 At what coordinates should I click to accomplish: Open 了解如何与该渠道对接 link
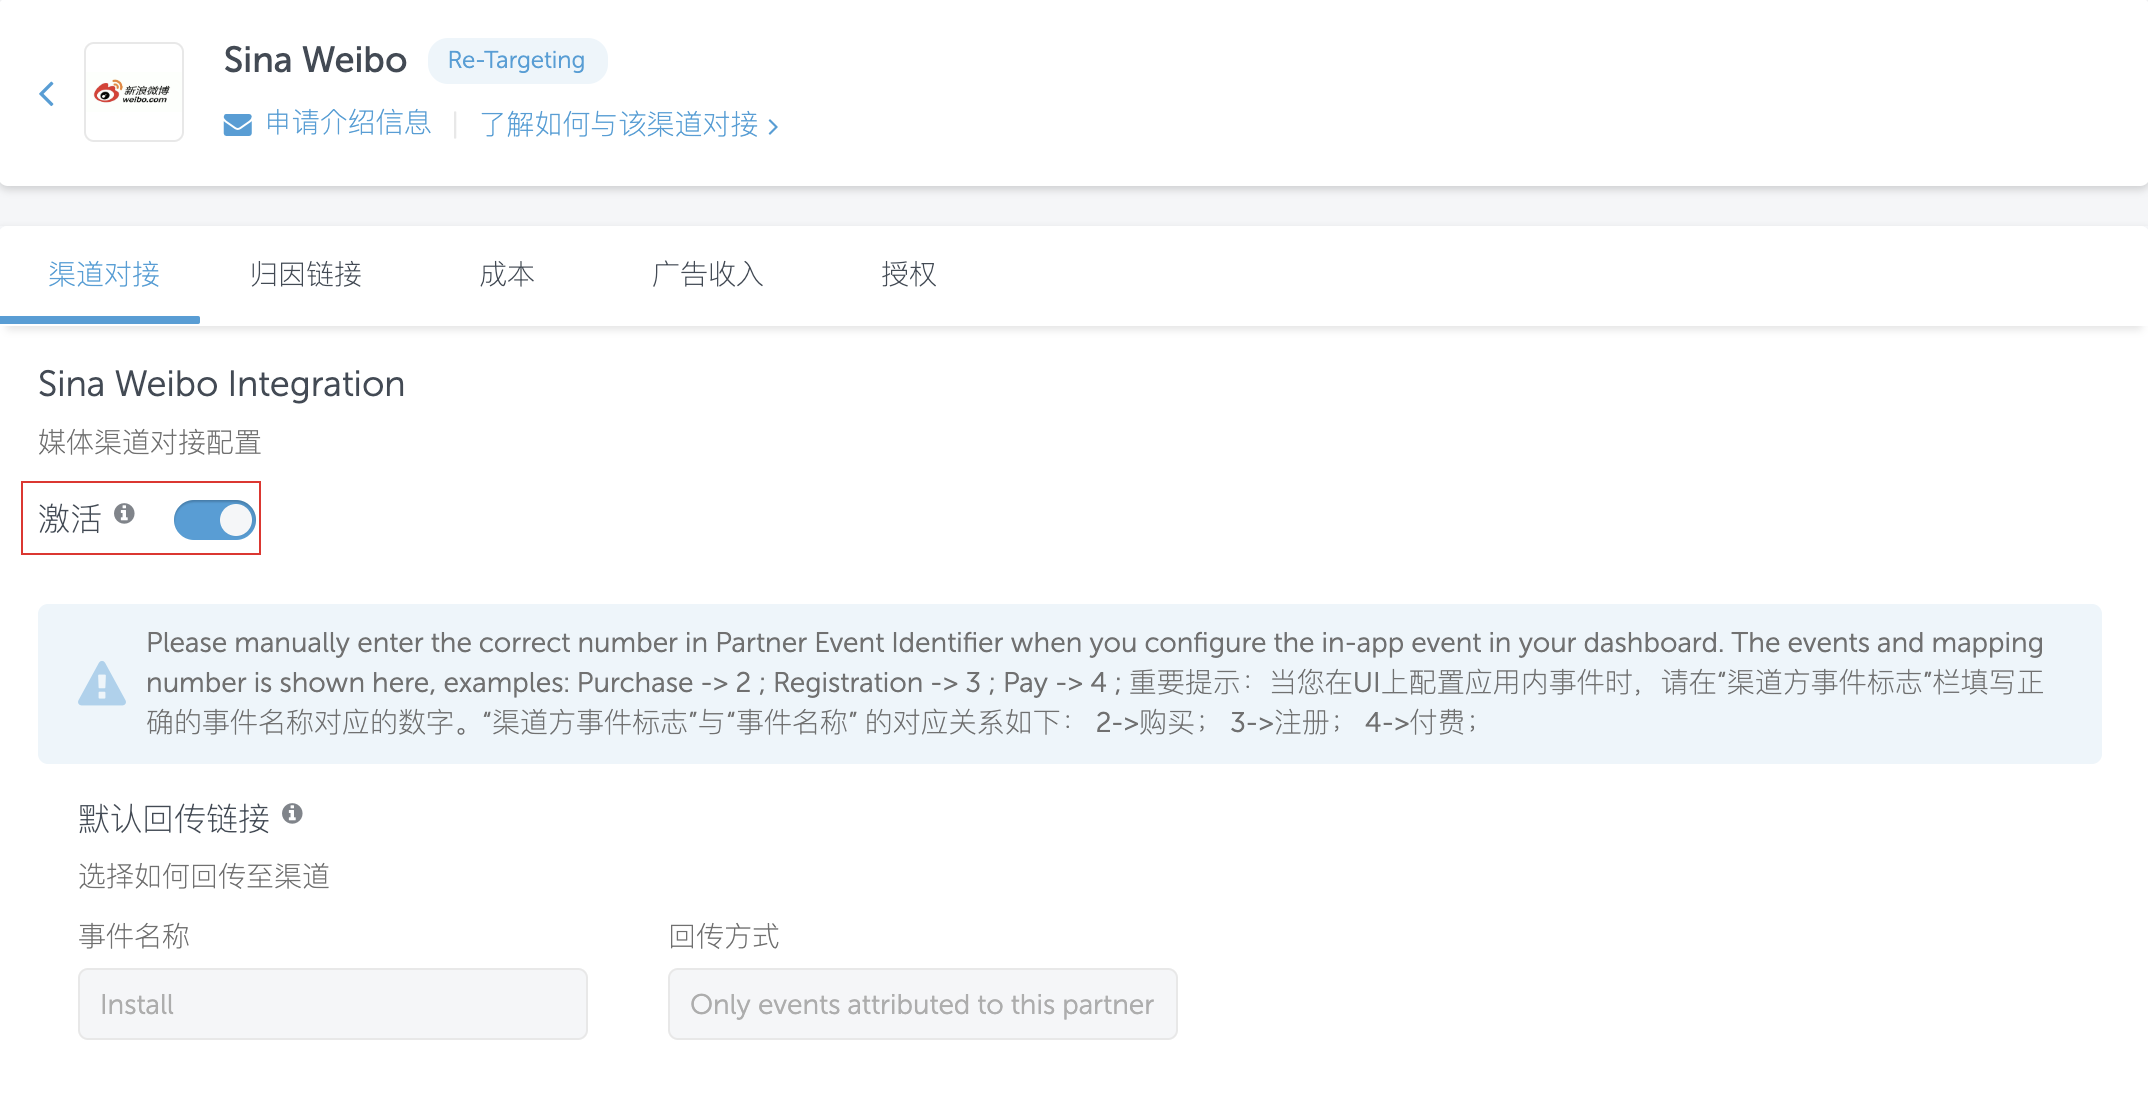(x=619, y=124)
